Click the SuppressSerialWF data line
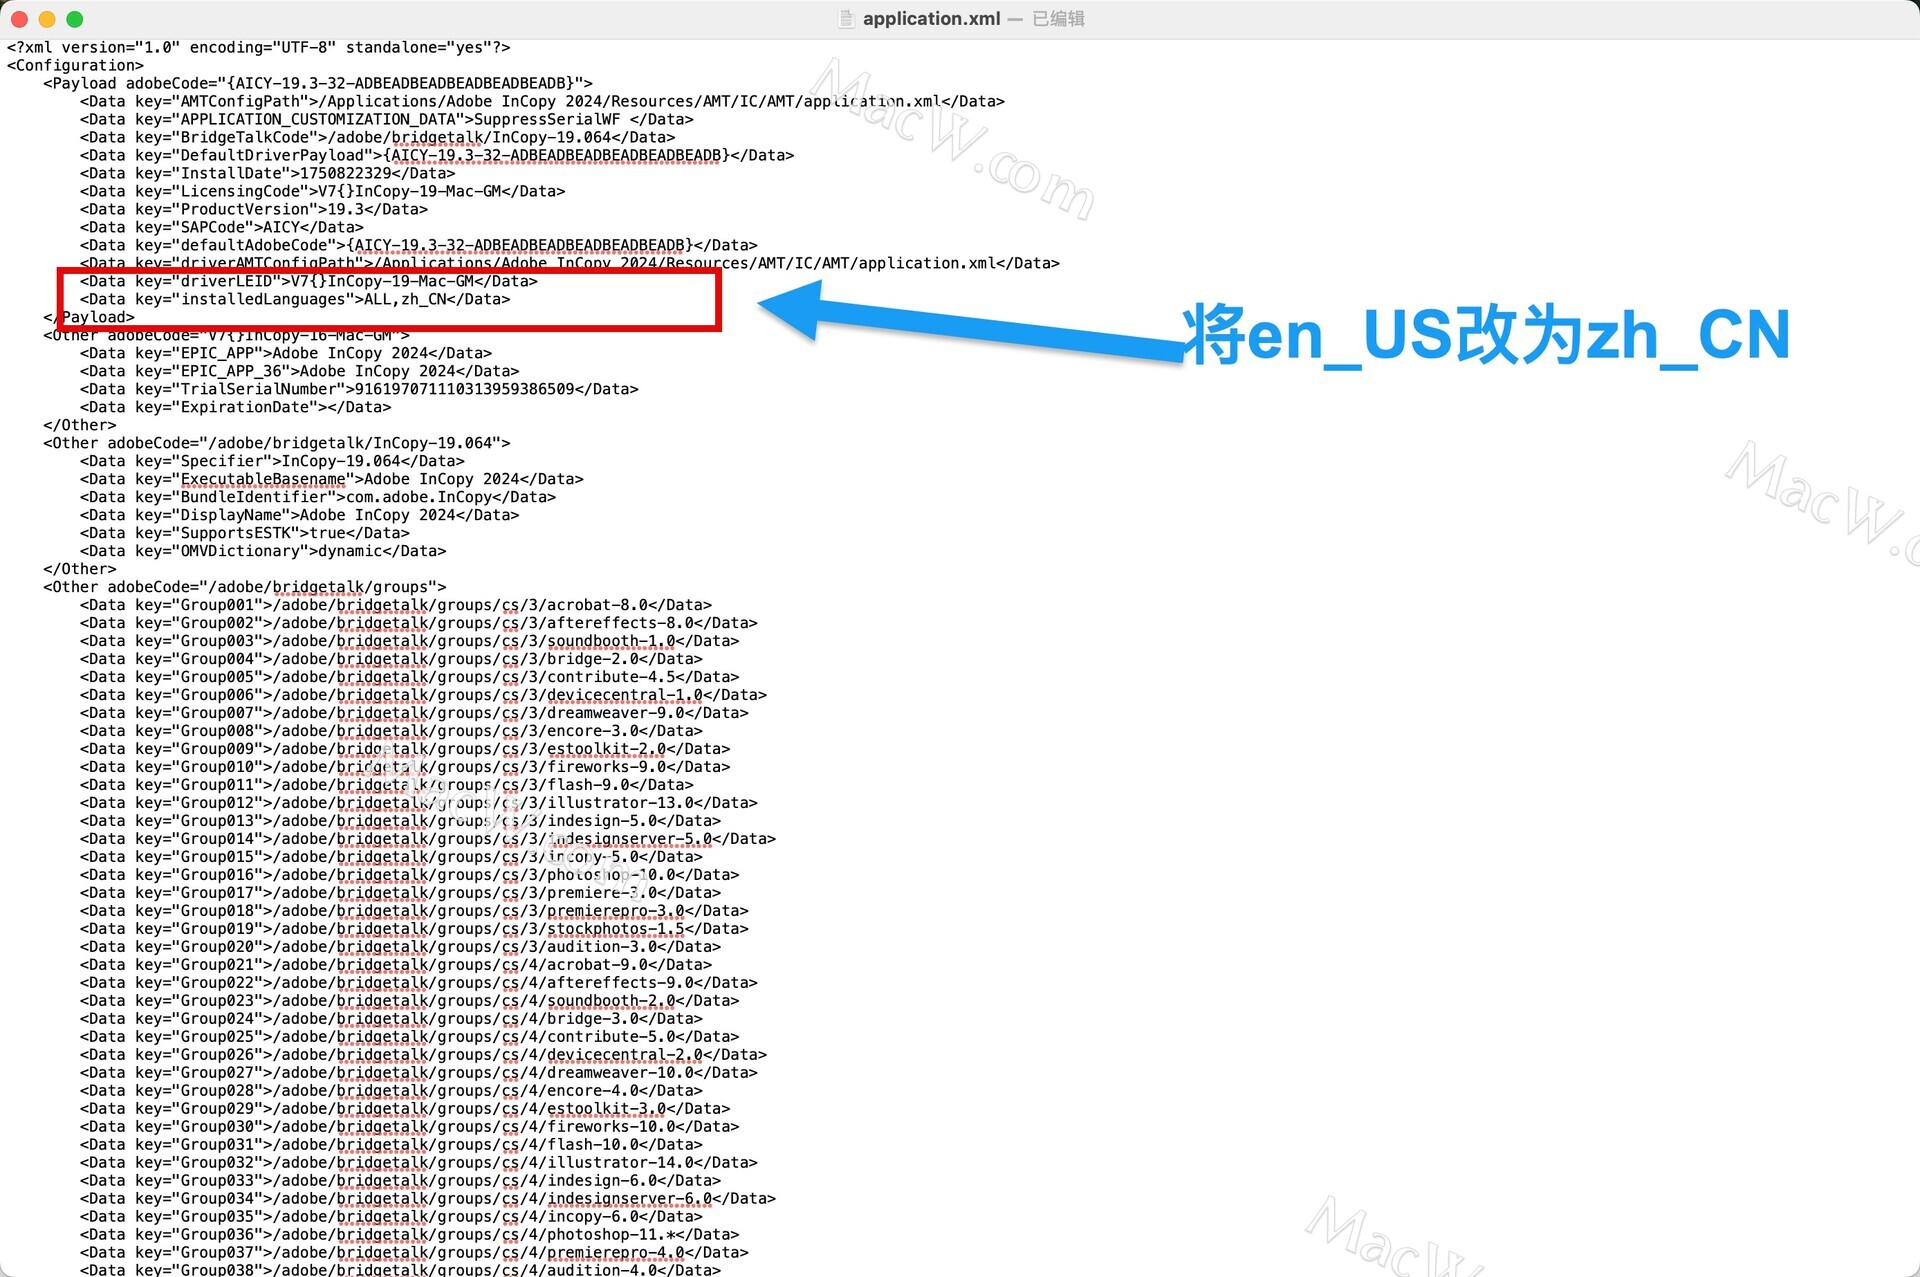1920x1277 pixels. point(387,119)
